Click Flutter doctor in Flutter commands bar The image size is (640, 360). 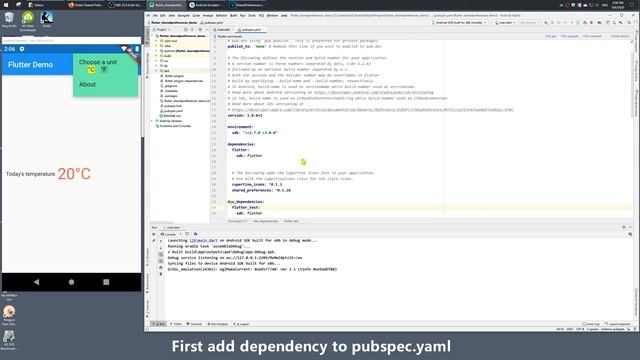click(x=620, y=36)
